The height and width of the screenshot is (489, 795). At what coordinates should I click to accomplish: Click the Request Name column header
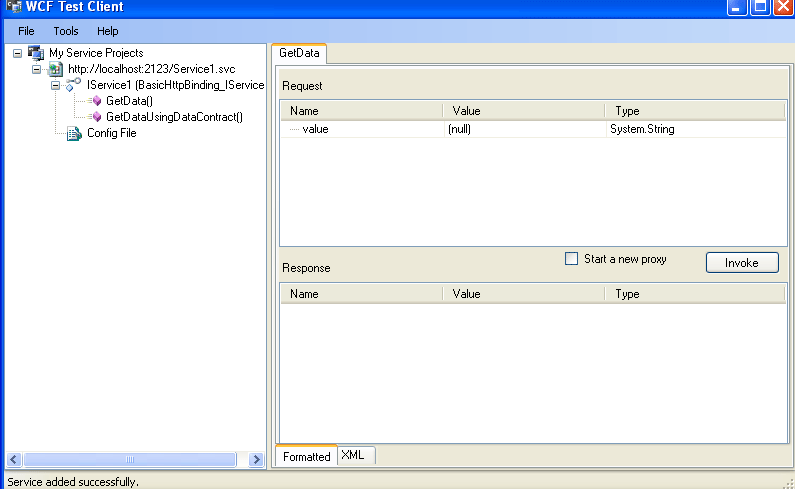coord(362,111)
